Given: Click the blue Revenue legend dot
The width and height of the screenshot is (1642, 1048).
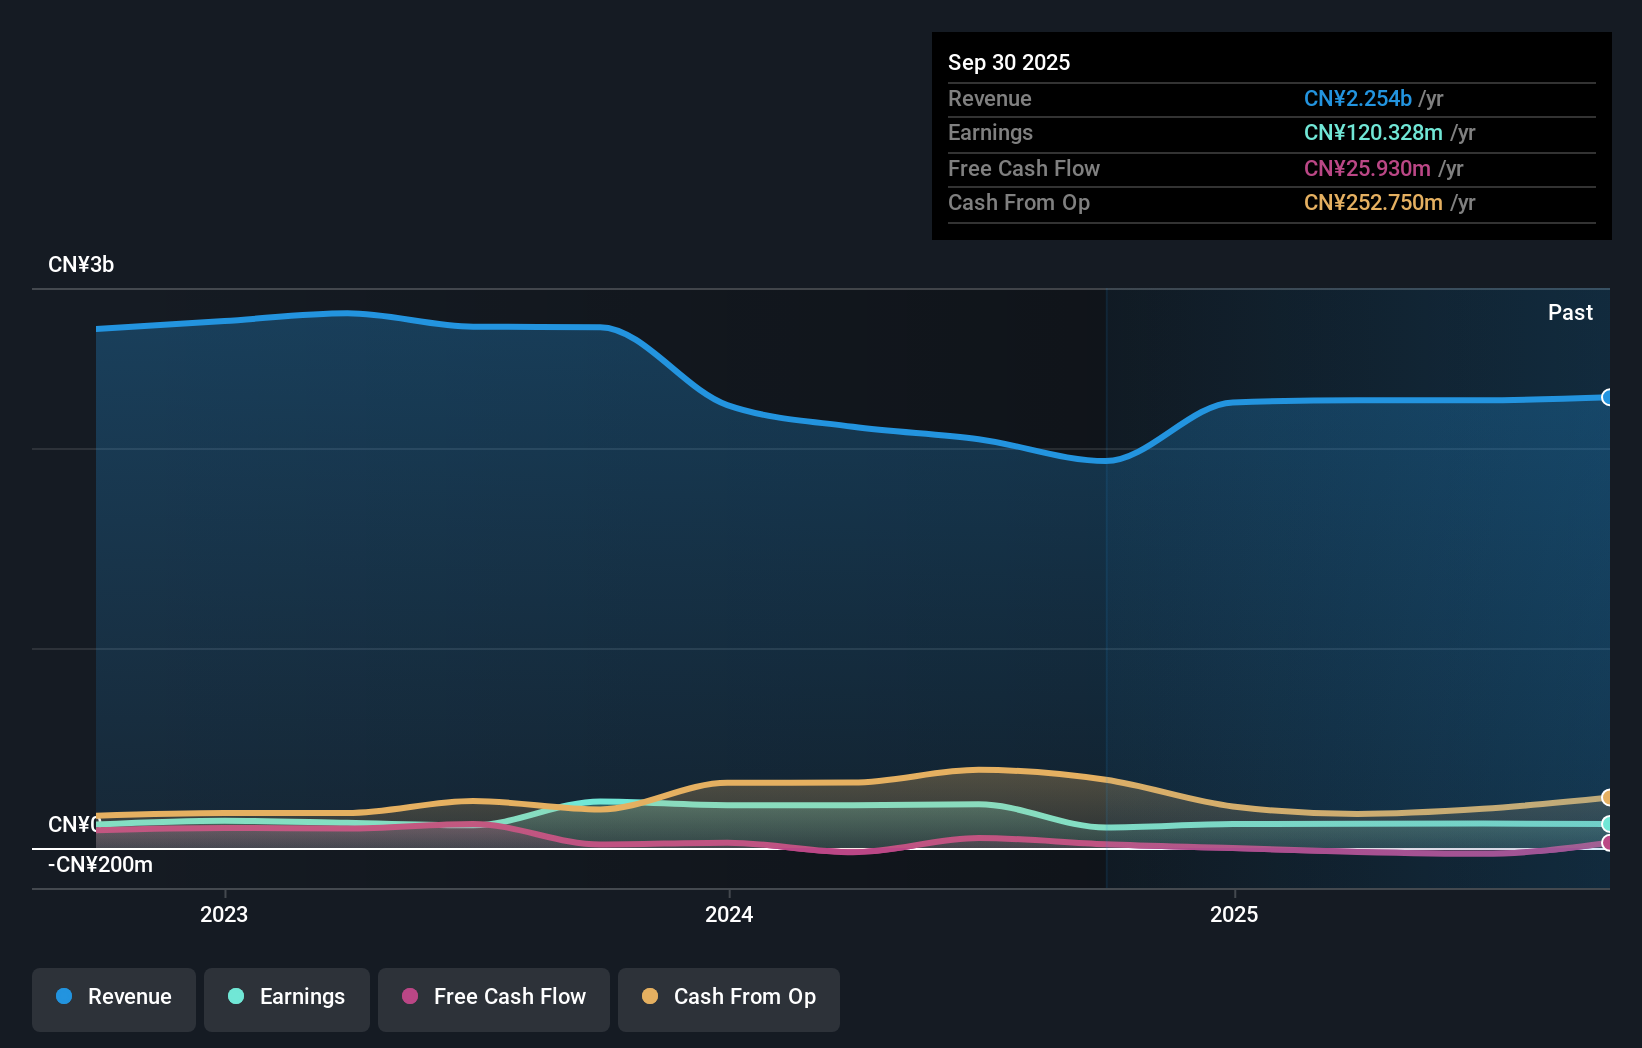Looking at the screenshot, I should (64, 996).
